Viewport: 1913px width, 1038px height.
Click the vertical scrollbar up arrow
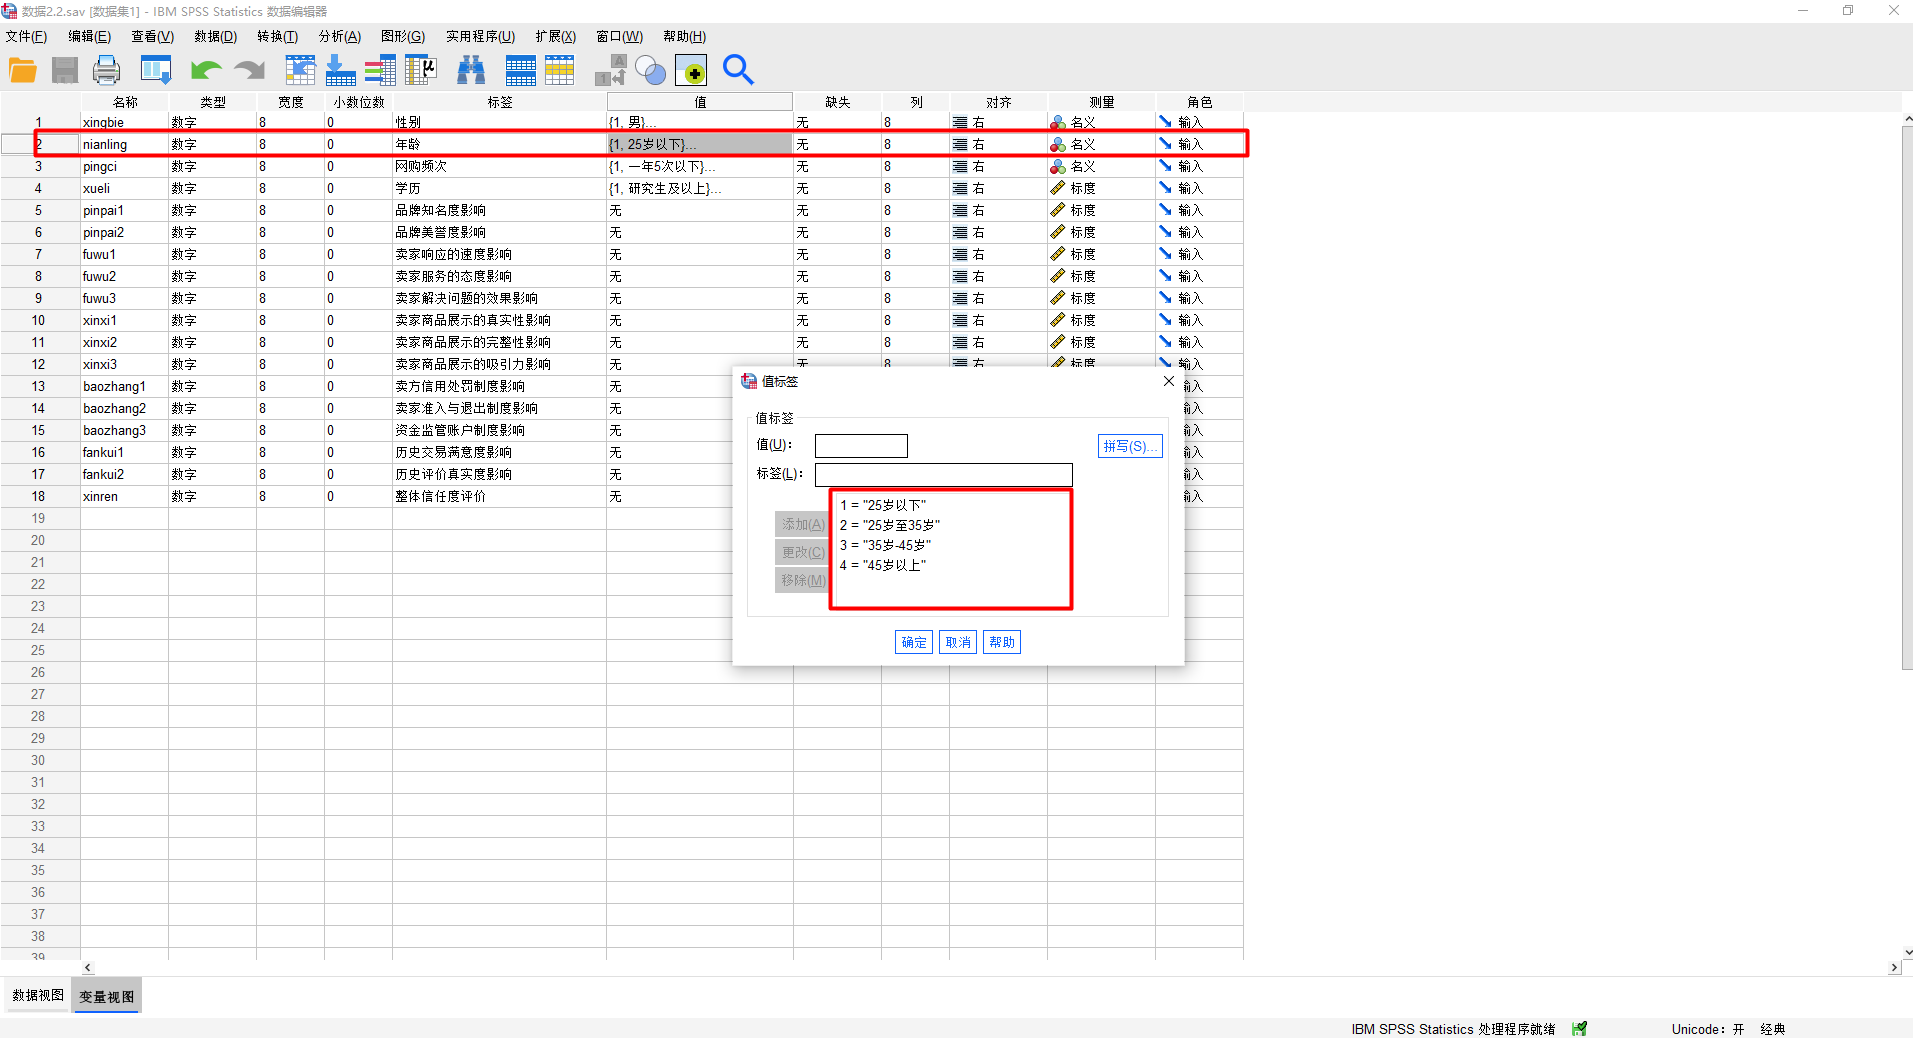coord(1907,119)
